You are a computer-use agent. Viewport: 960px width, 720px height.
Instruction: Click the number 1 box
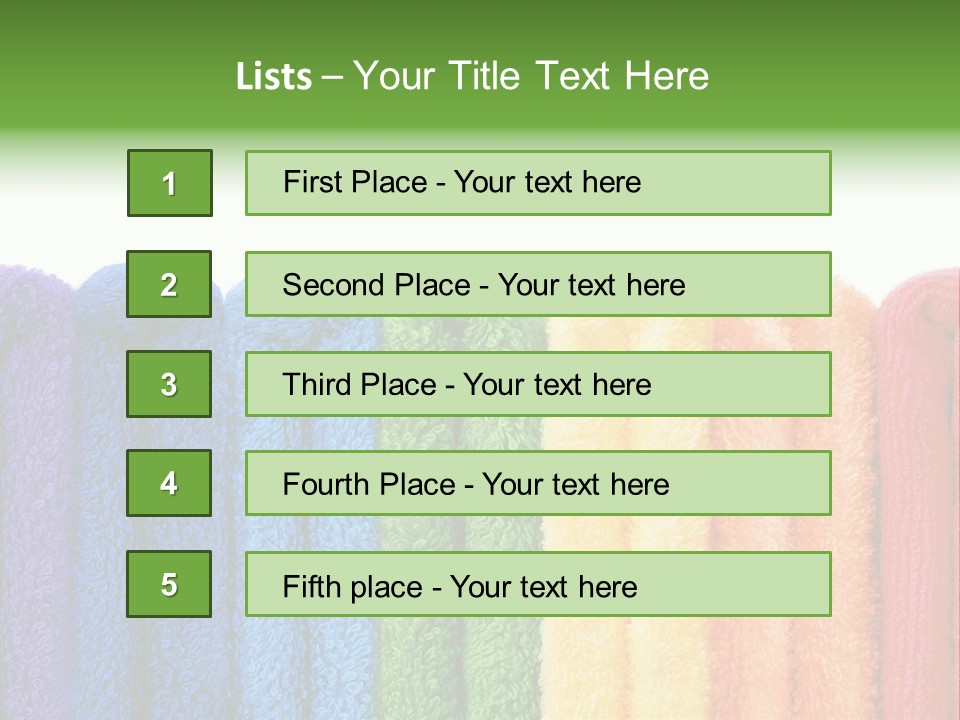(x=170, y=183)
